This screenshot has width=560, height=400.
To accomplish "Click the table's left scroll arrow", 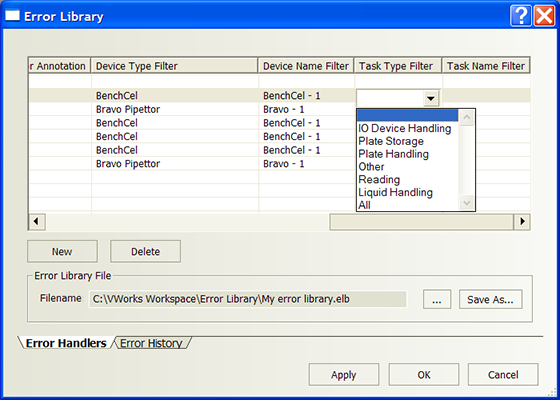I will [x=36, y=221].
